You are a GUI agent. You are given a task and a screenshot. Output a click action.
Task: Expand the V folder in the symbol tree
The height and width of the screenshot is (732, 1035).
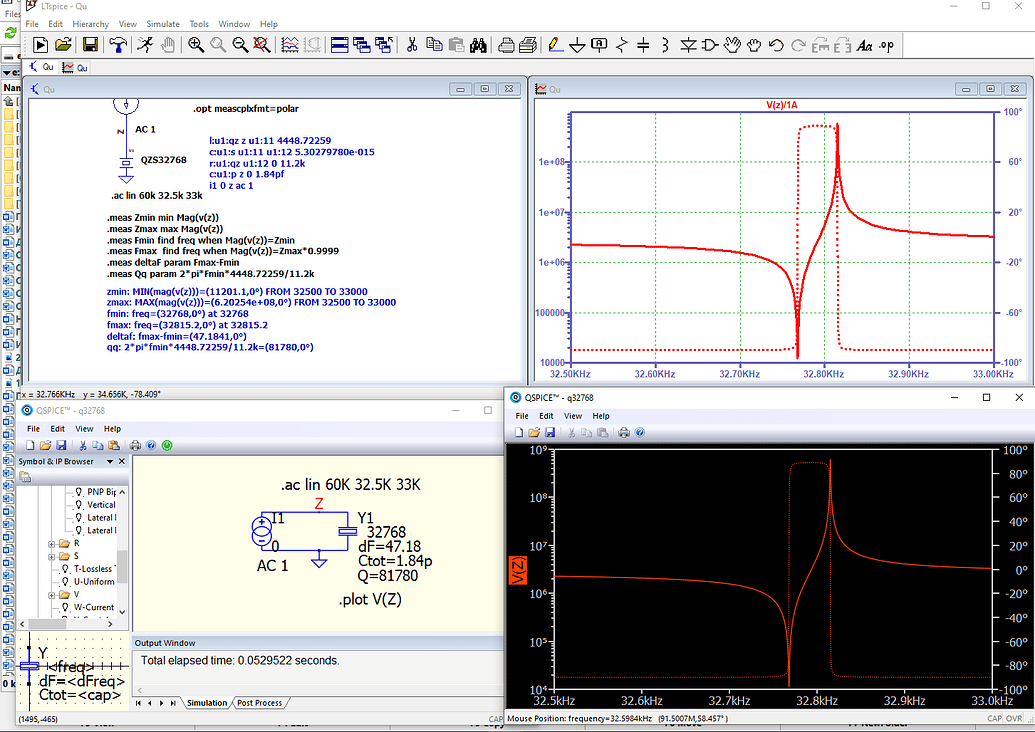(x=51, y=595)
